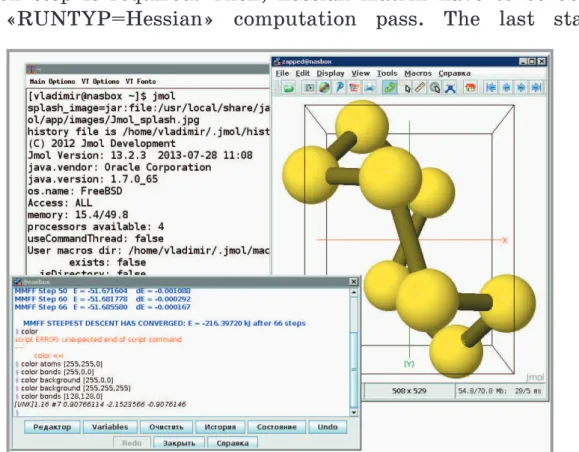Click the blue P POV-Ray render icon
The image size is (579, 452).
pos(339,88)
